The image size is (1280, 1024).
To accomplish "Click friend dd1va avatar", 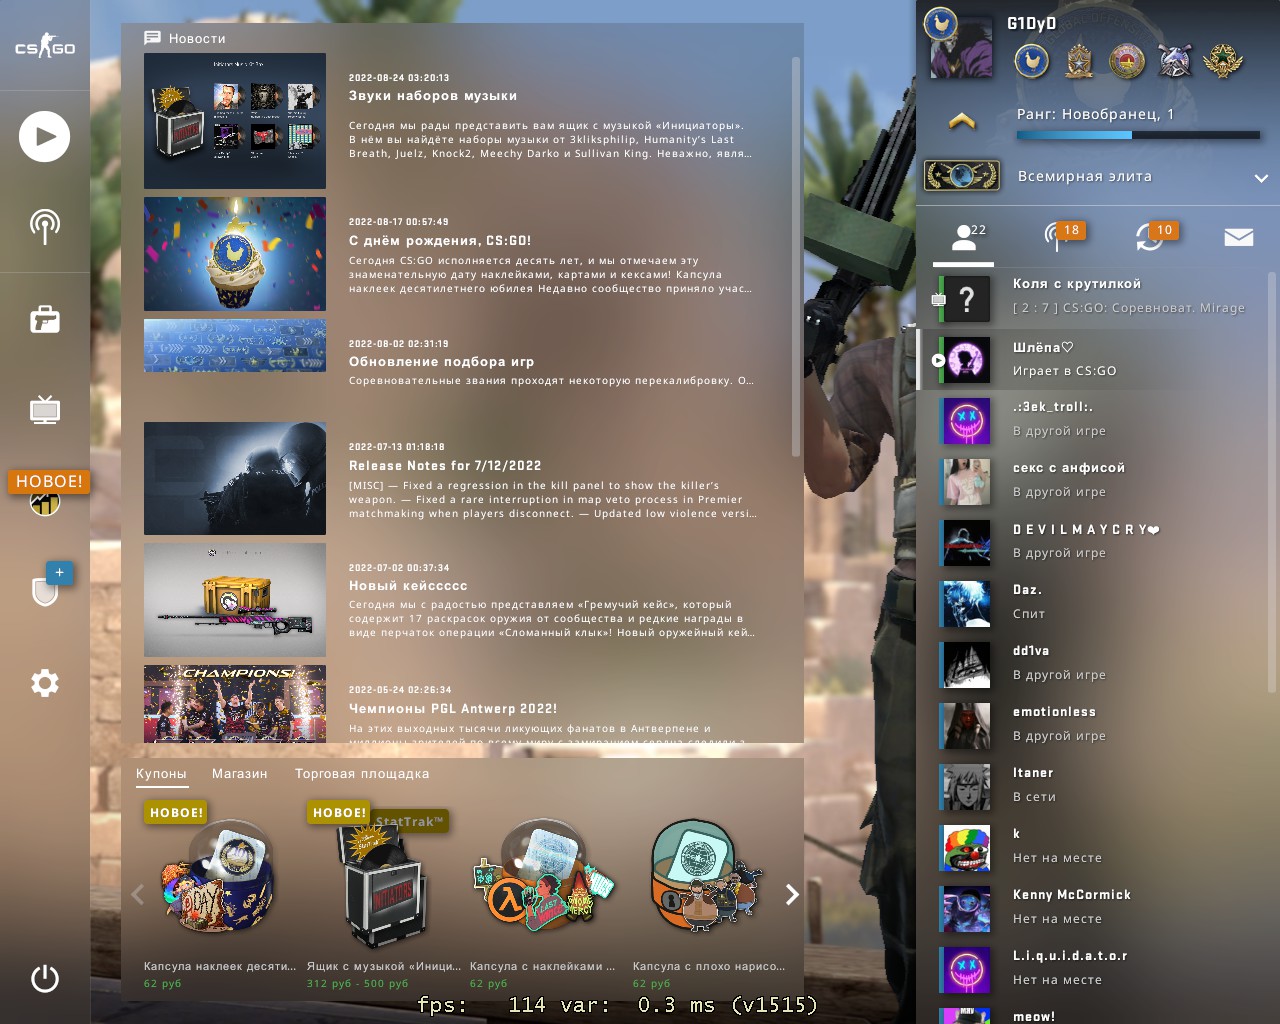I will (966, 665).
